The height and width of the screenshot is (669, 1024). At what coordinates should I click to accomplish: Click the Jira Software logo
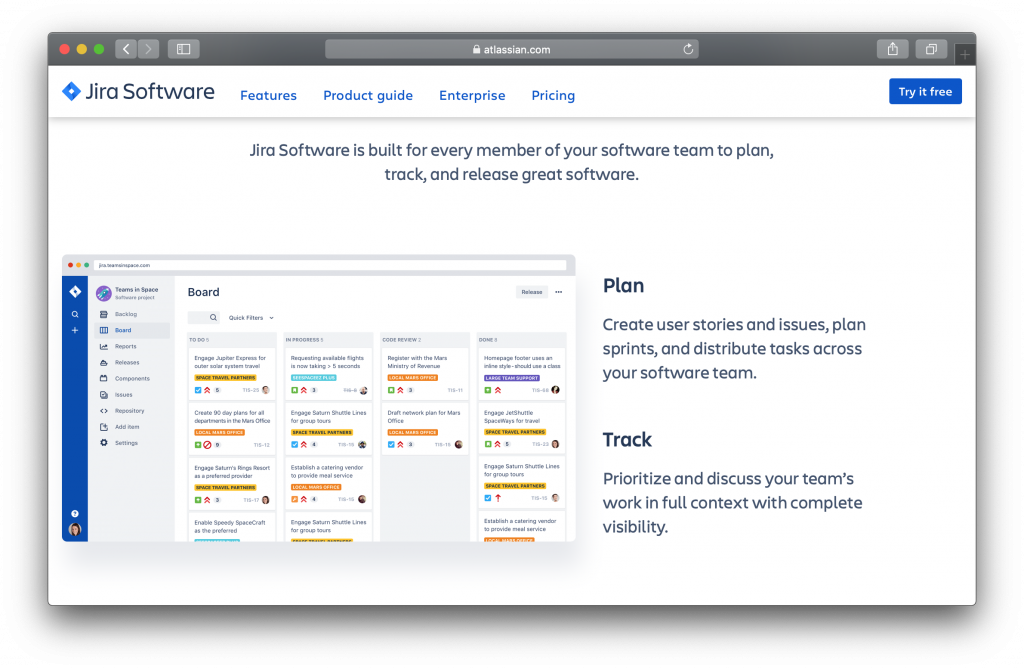(x=138, y=91)
